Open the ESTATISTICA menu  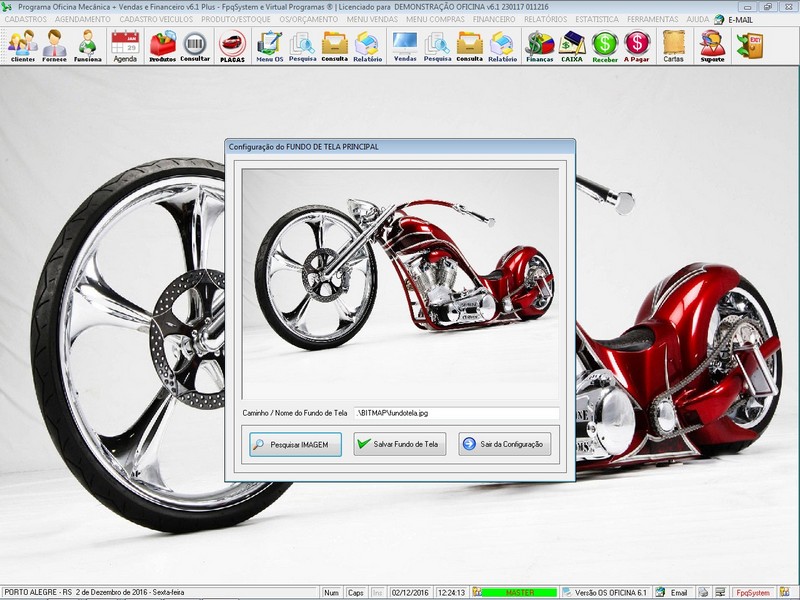[597, 19]
